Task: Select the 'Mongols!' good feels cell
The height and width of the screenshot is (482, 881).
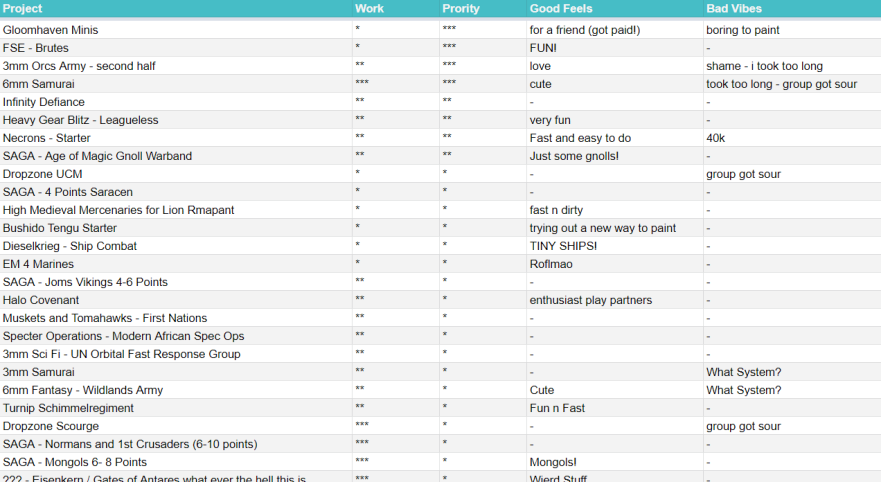Action: click(553, 462)
